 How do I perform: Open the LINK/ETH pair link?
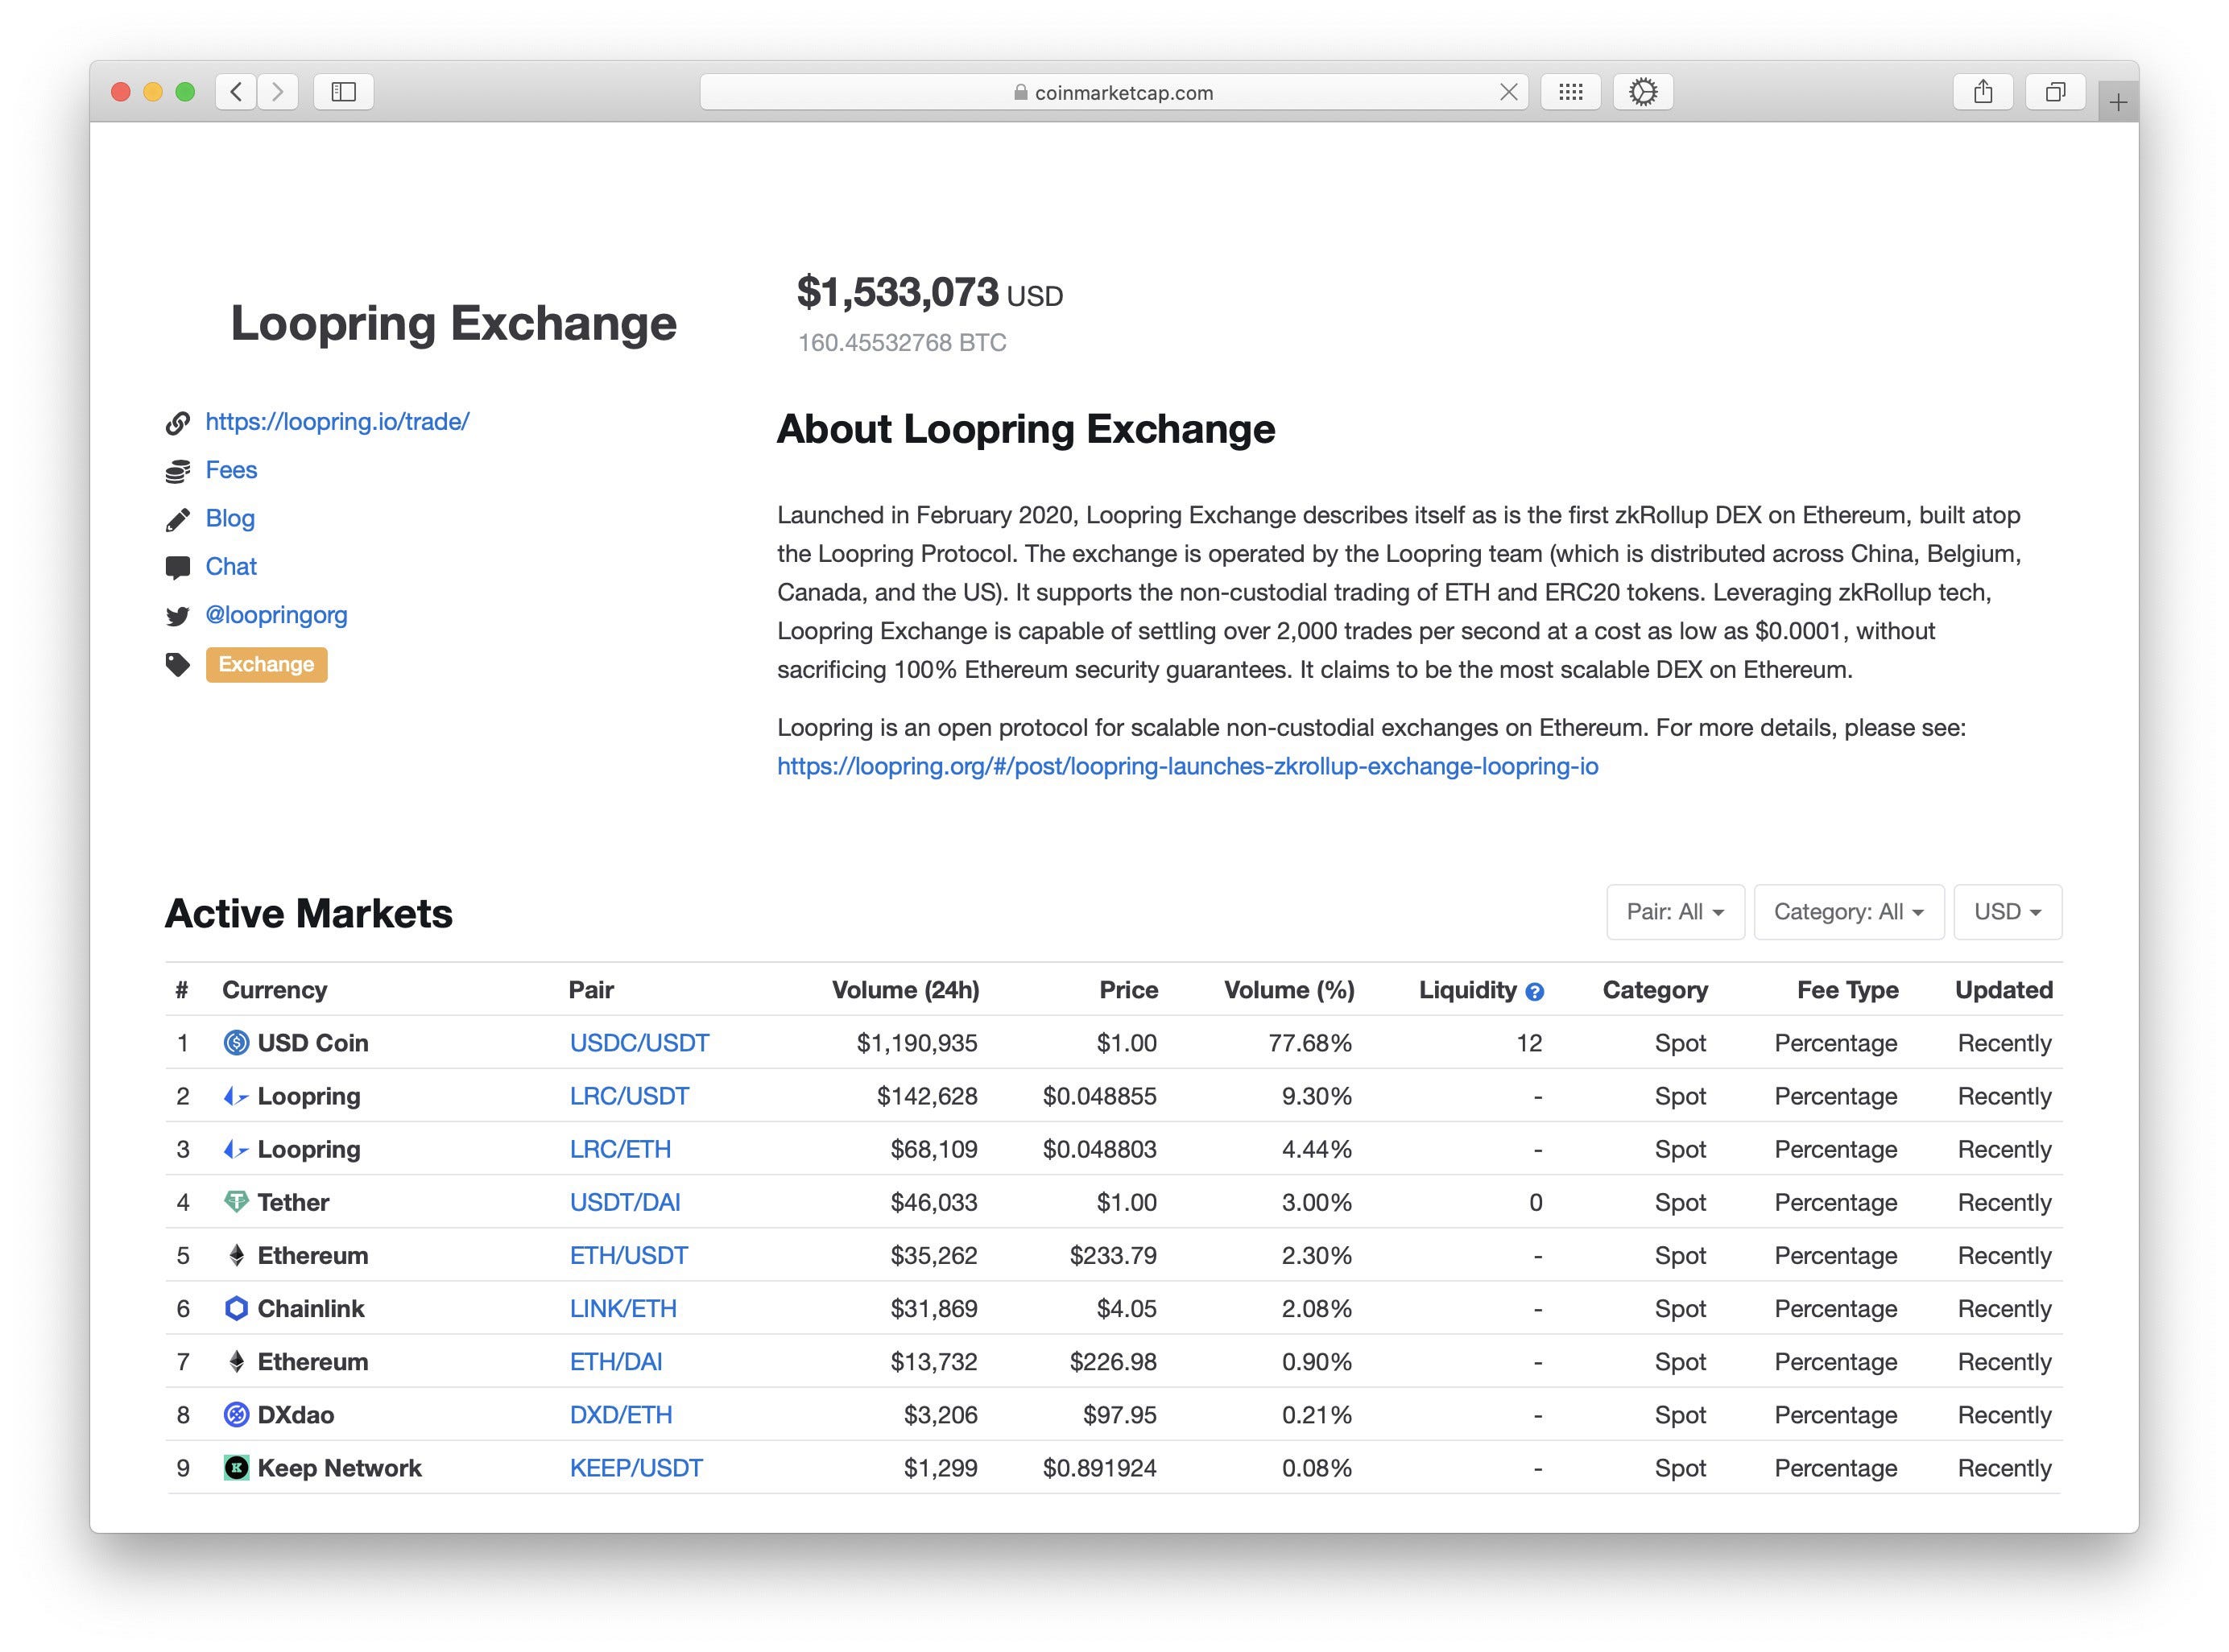(x=623, y=1308)
